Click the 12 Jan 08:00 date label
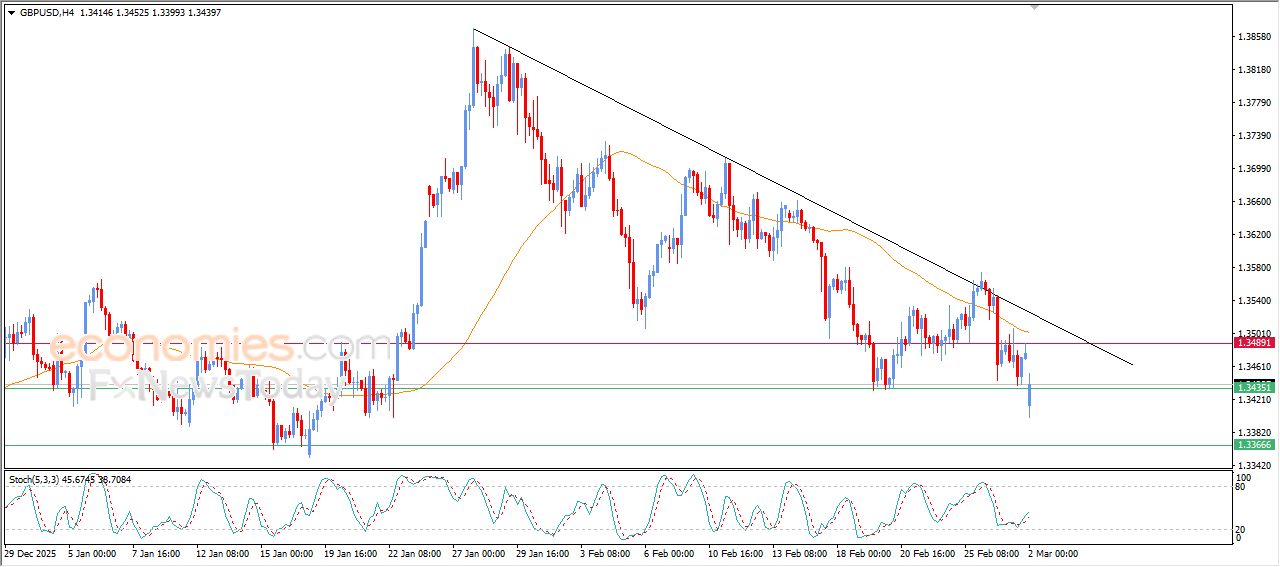The height and width of the screenshot is (567, 1280). tap(221, 553)
